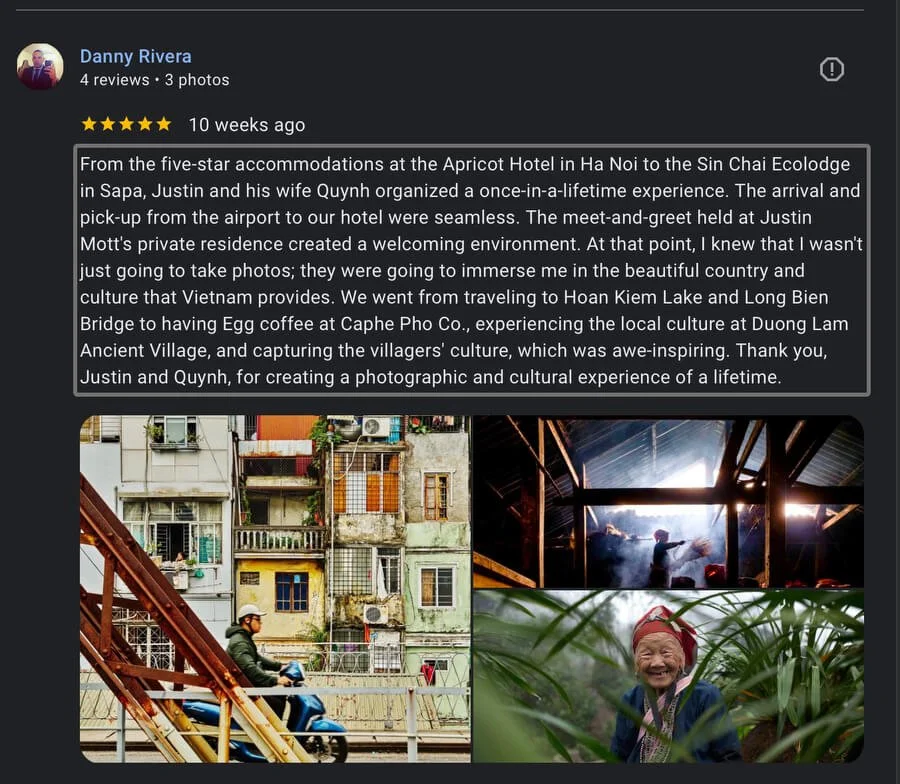Screen dimensions: 900x784
Task: Open the Danny Rivera name link
Action: [x=135, y=56]
